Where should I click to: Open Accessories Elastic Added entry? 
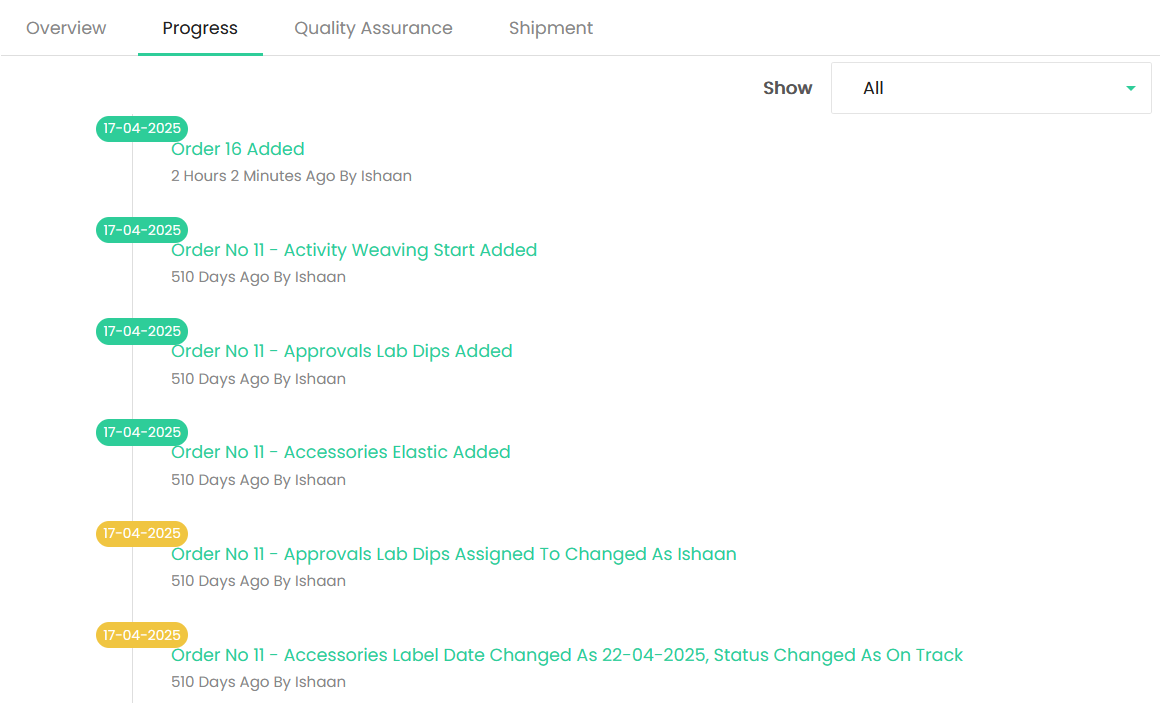coord(340,452)
